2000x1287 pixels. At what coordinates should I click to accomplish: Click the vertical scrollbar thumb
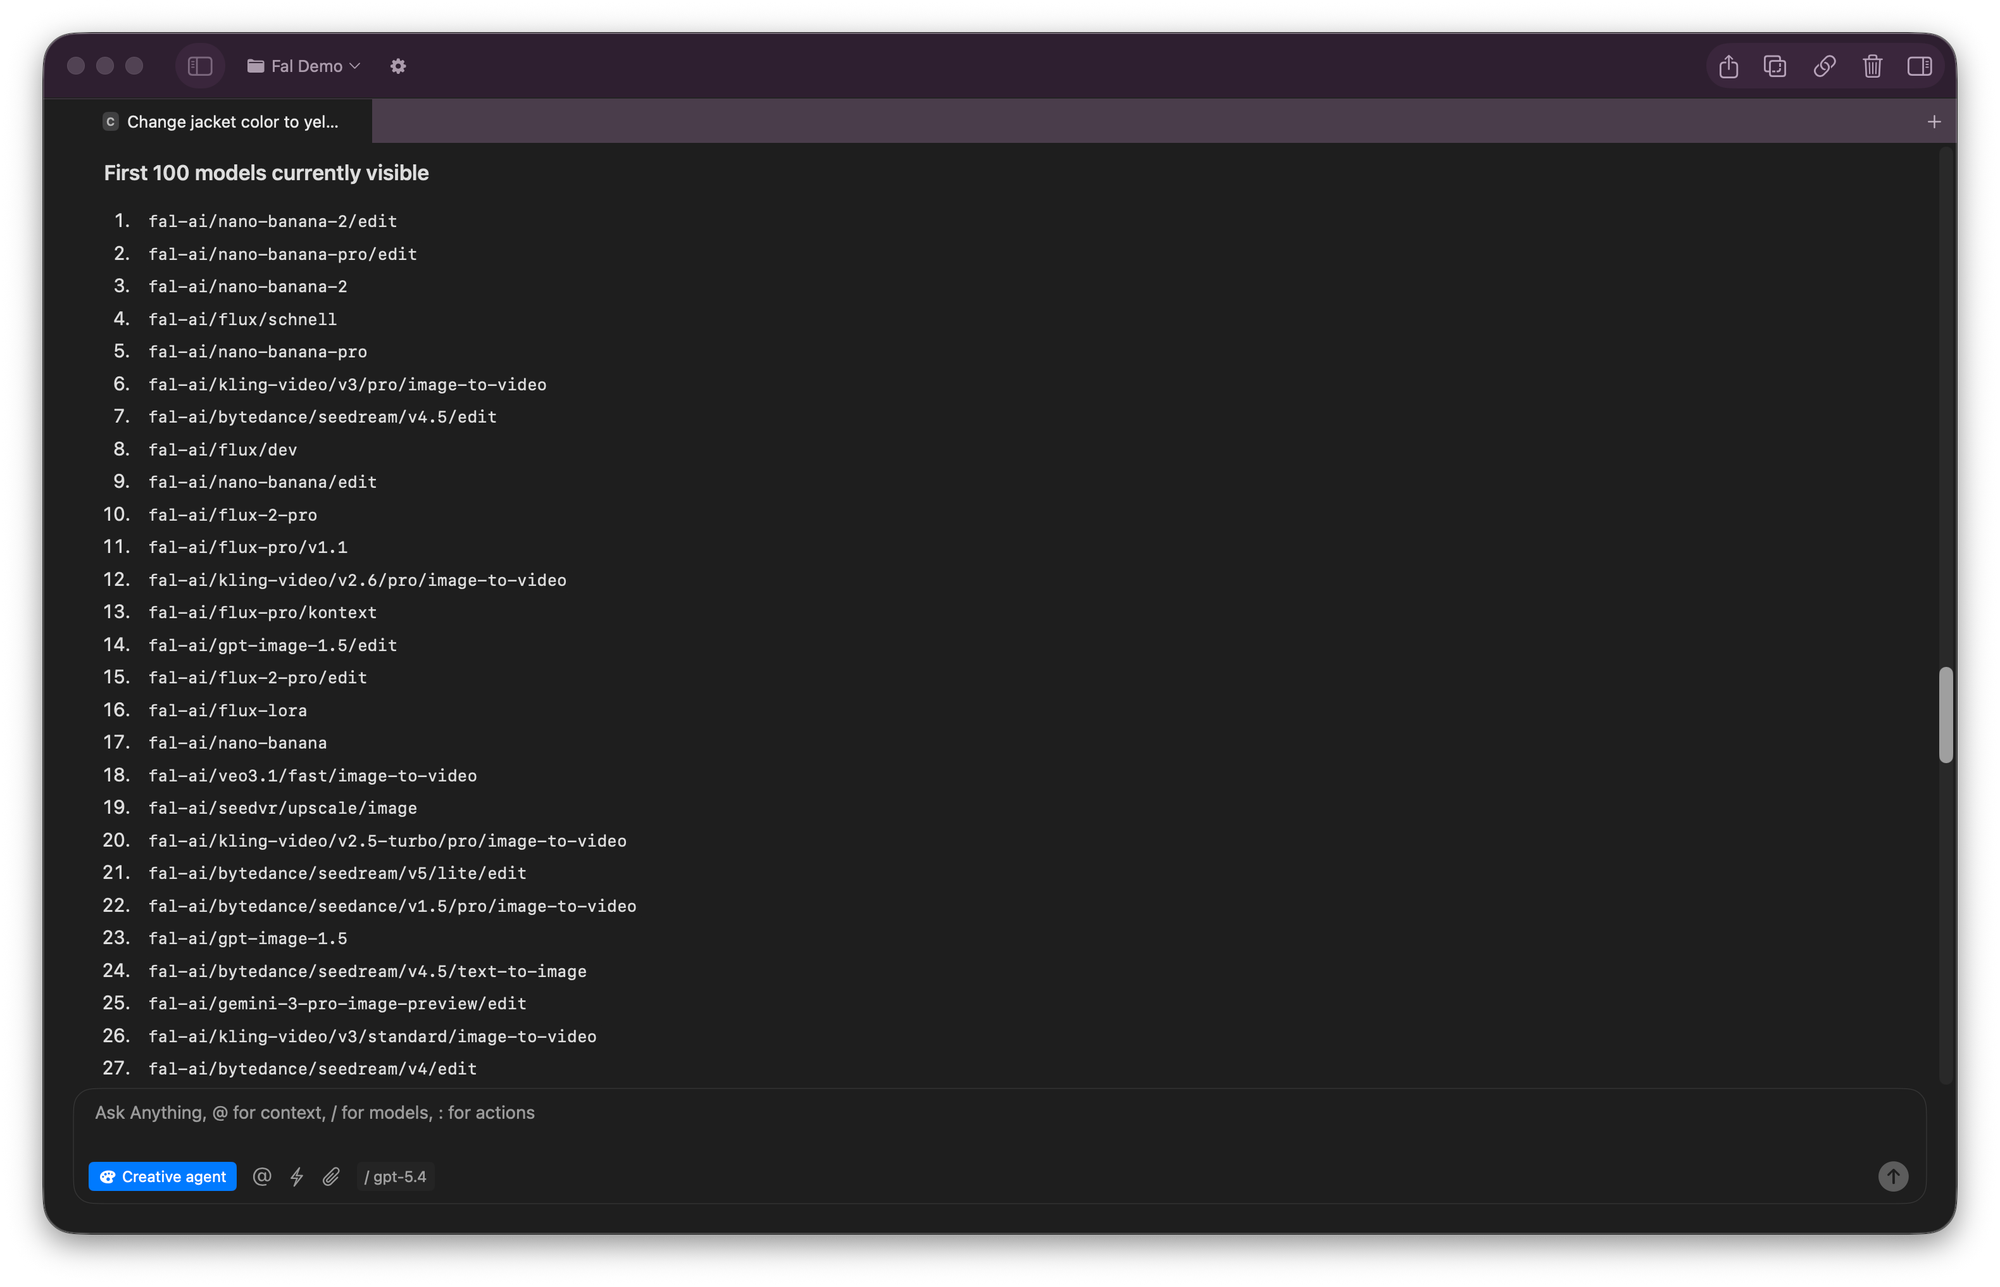click(x=1945, y=715)
